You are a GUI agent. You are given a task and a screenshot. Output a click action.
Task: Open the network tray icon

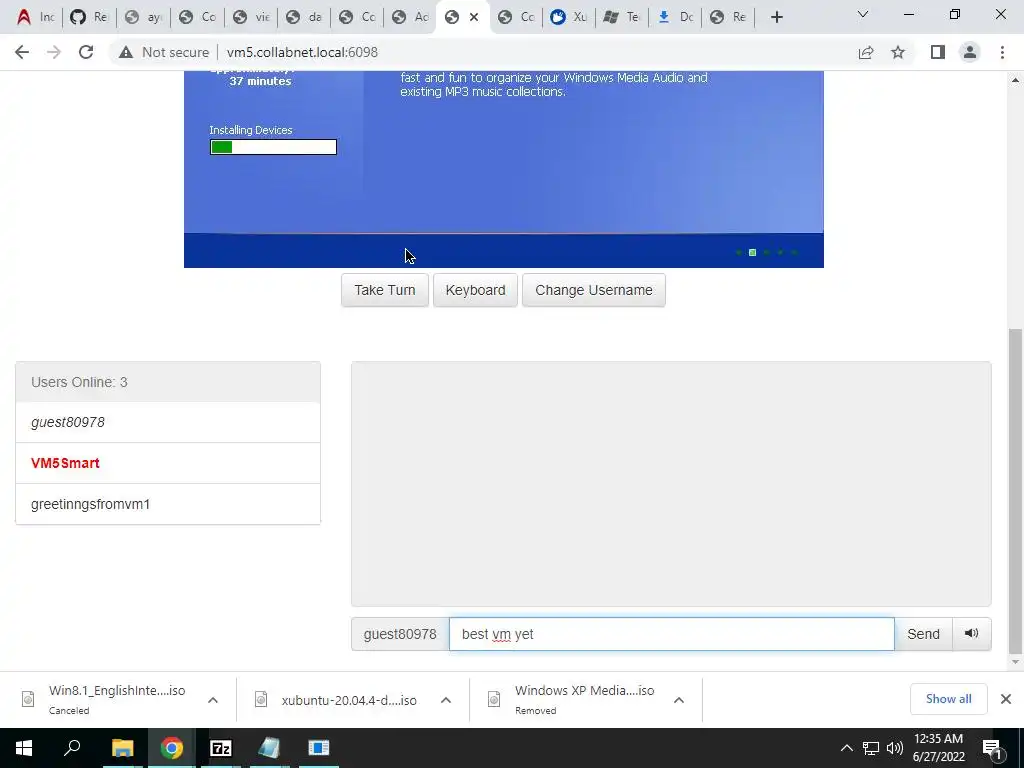(x=871, y=748)
